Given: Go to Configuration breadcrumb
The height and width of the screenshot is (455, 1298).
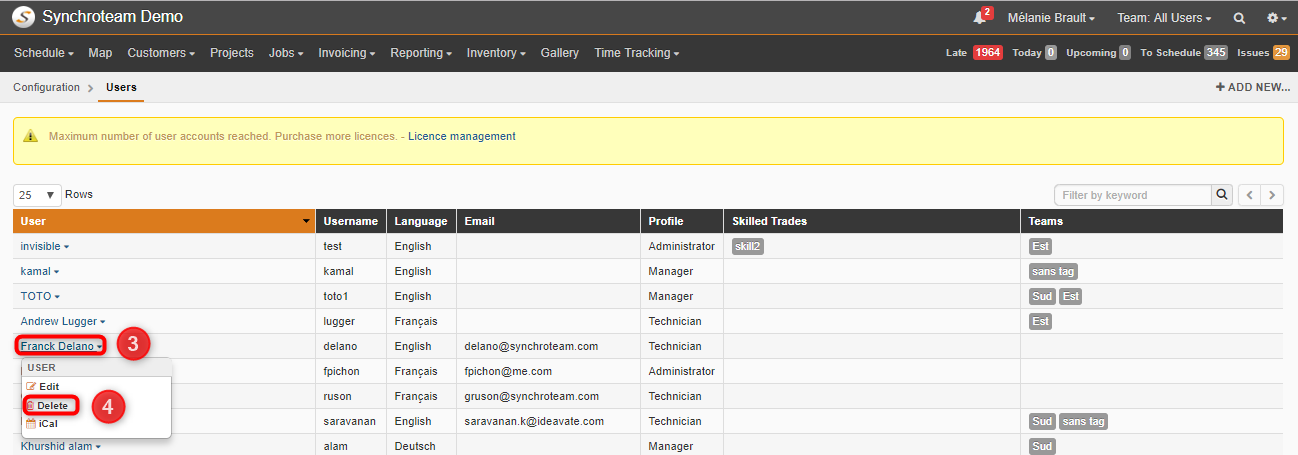Looking at the screenshot, I should coord(46,88).
